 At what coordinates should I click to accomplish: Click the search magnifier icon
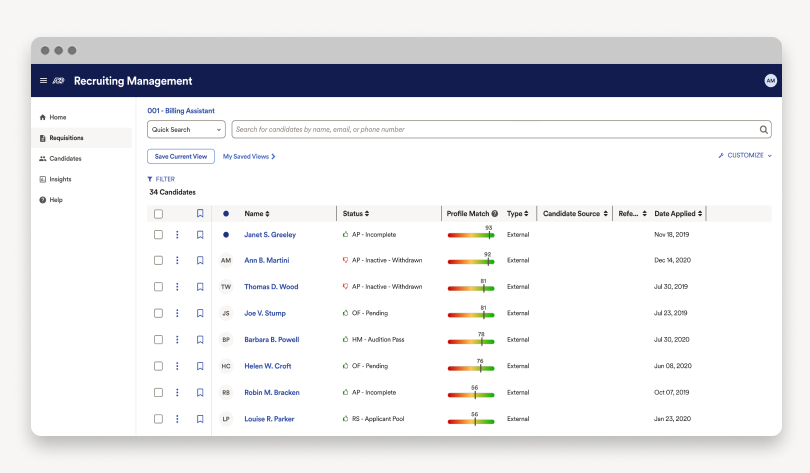(x=763, y=130)
